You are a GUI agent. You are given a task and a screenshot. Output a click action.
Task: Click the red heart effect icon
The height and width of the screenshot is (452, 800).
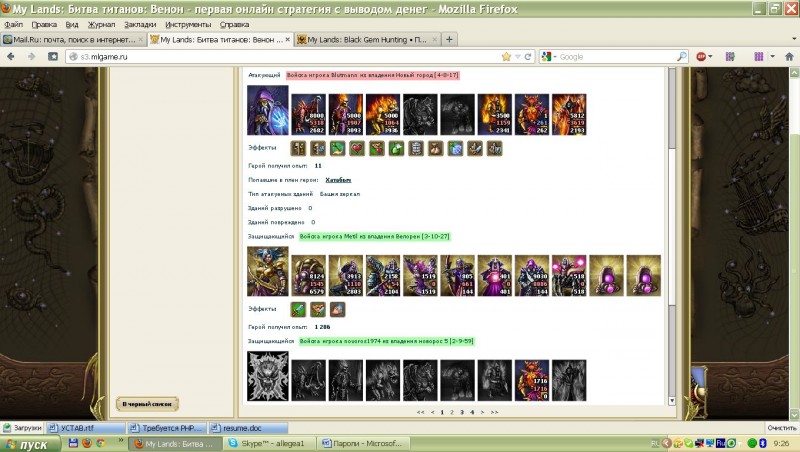tap(357, 148)
